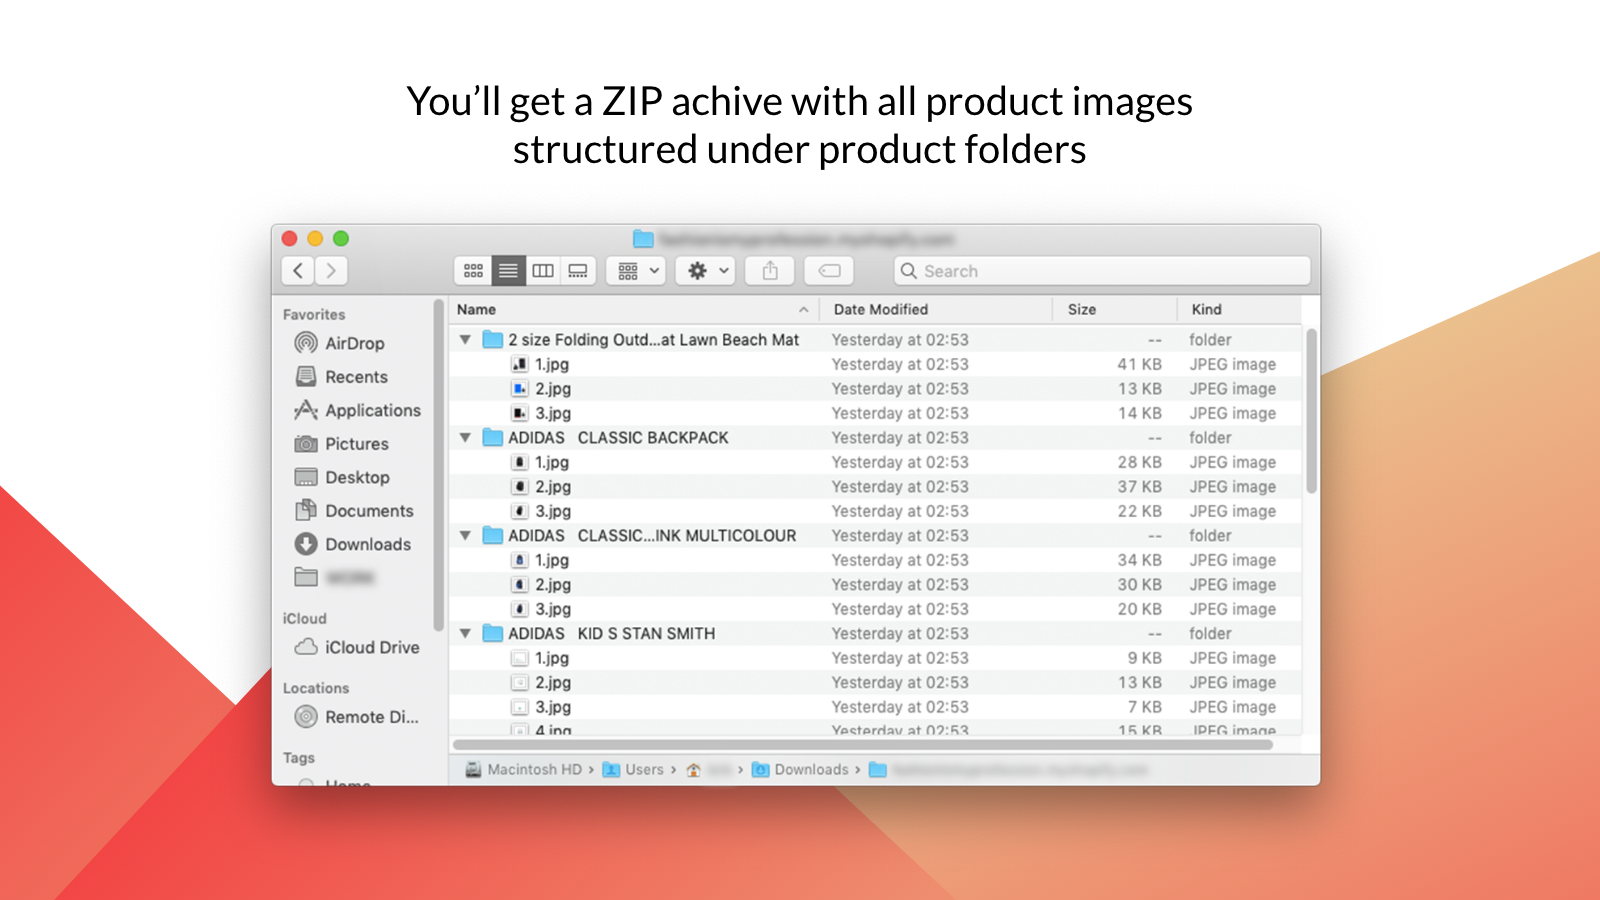The height and width of the screenshot is (900, 1600).
Task: Click the Edit Tags toolbar icon
Action: pos(829,271)
